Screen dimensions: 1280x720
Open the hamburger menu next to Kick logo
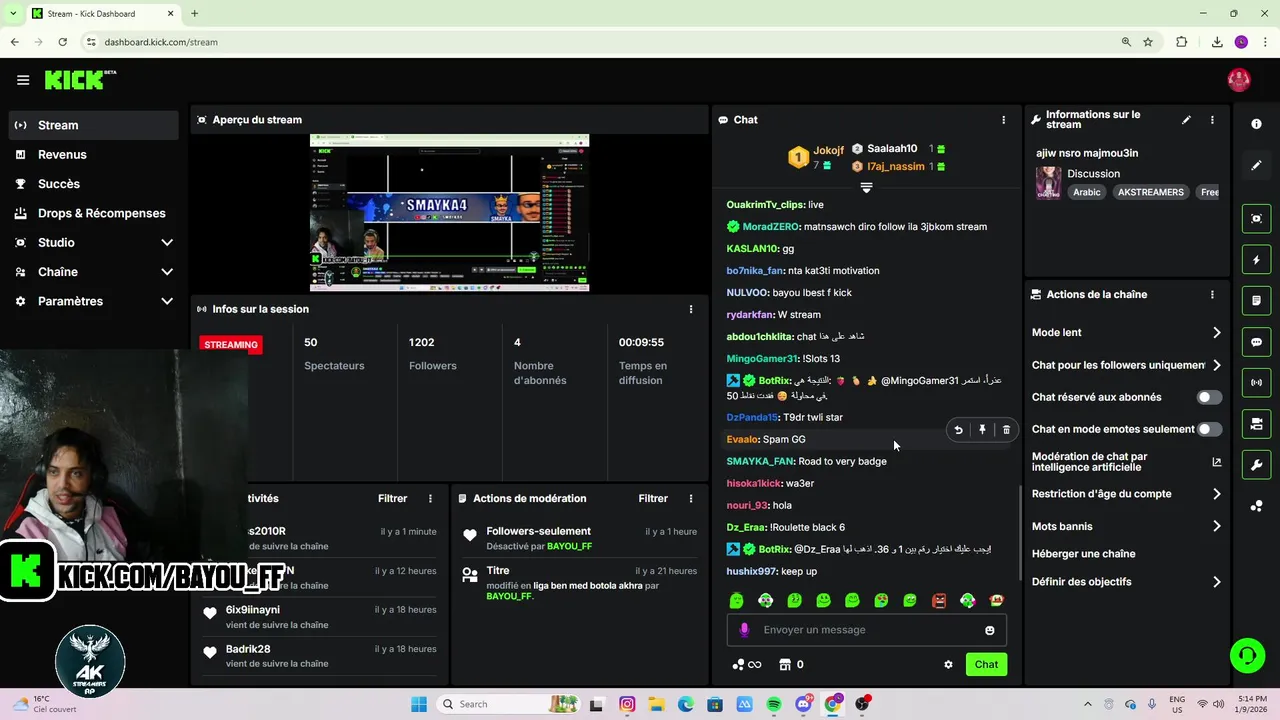point(23,80)
